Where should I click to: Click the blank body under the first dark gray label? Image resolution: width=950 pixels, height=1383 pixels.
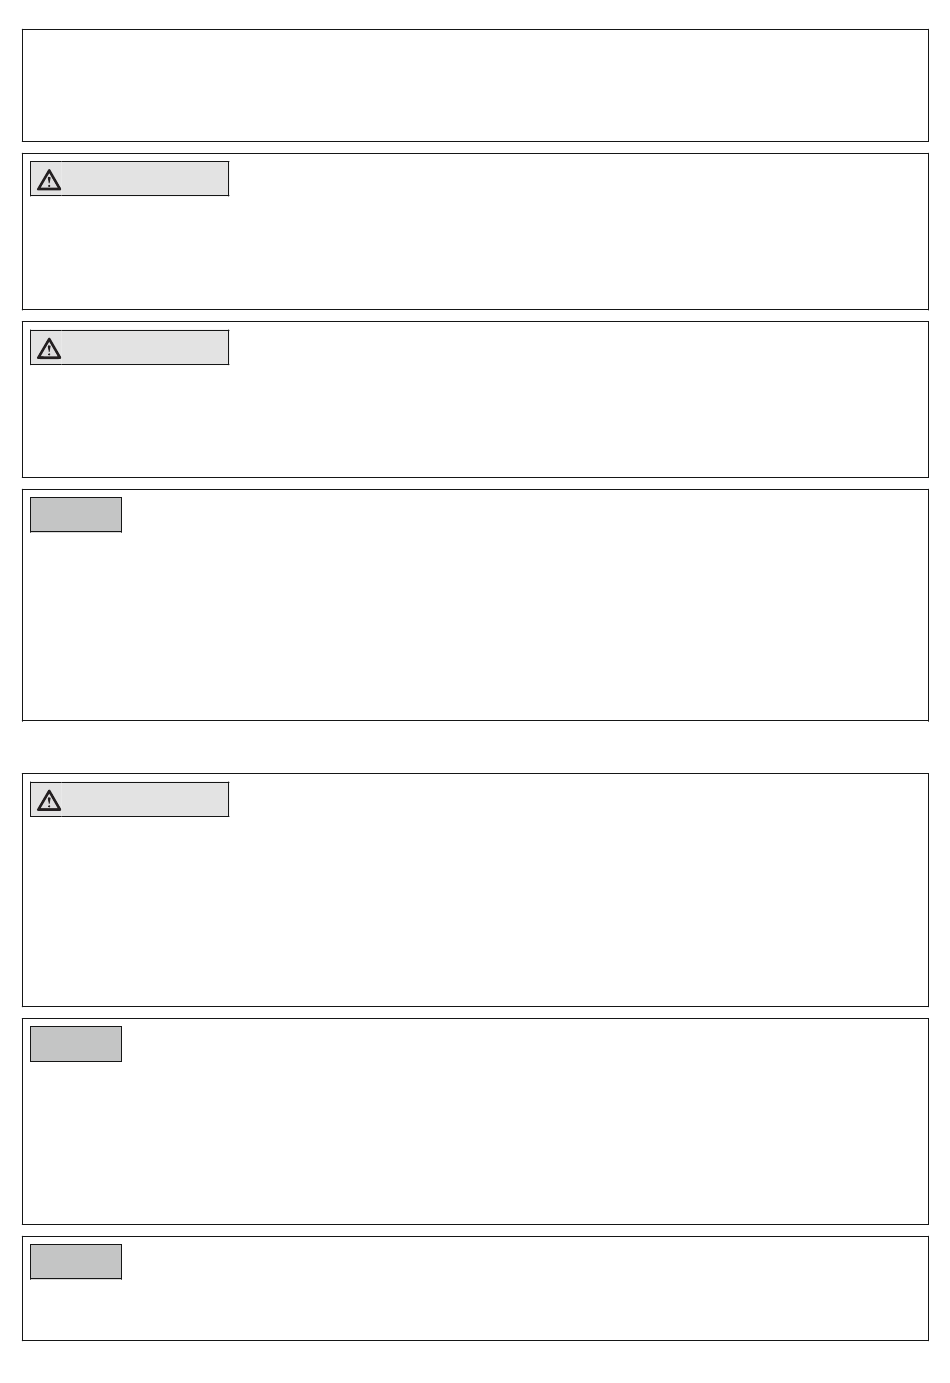[475, 626]
